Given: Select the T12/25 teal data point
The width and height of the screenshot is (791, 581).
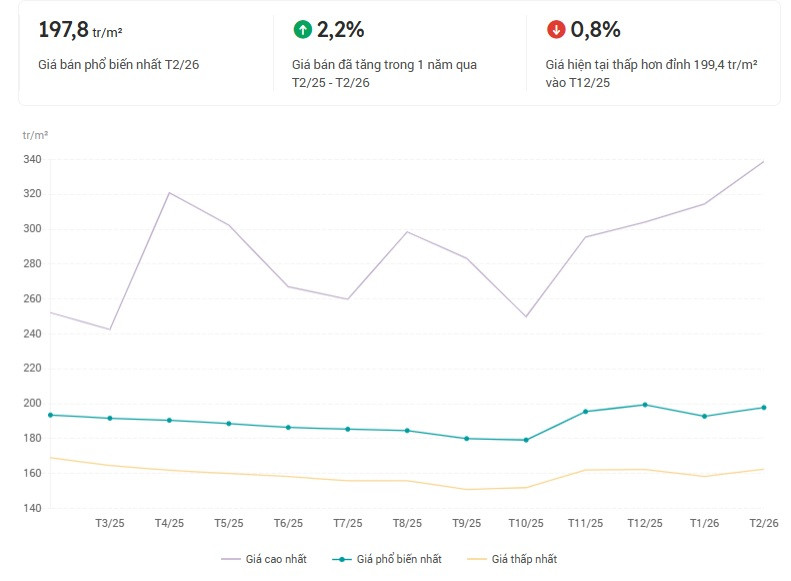Looking at the screenshot, I should pos(645,404).
